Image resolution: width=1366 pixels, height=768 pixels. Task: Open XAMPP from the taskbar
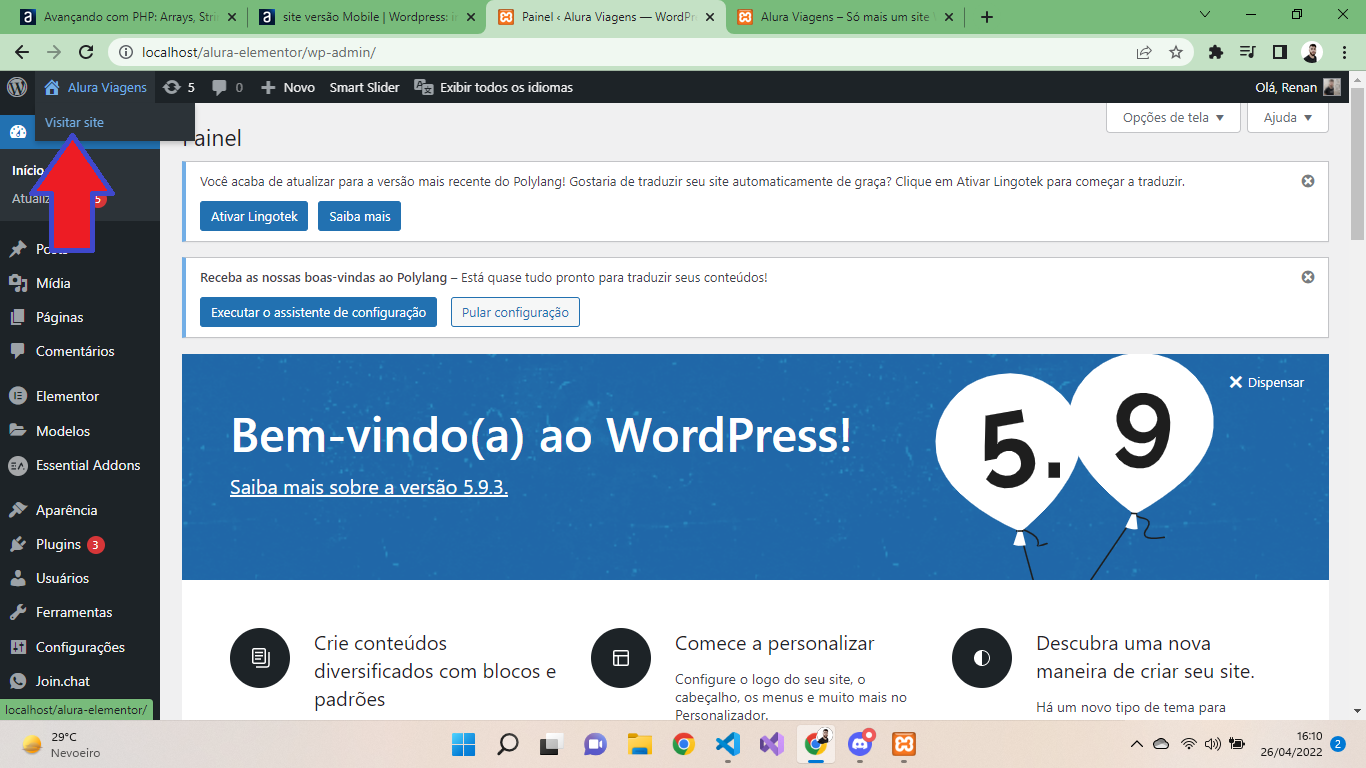[x=904, y=744]
